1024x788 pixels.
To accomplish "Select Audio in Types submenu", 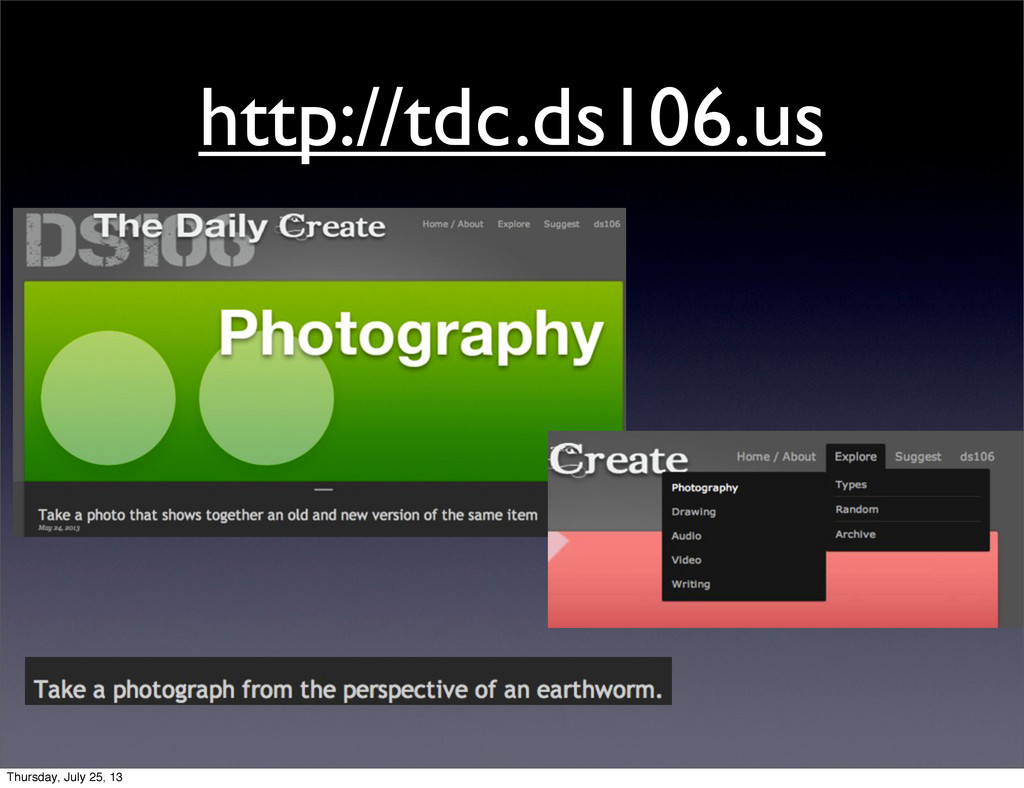I will tap(686, 536).
